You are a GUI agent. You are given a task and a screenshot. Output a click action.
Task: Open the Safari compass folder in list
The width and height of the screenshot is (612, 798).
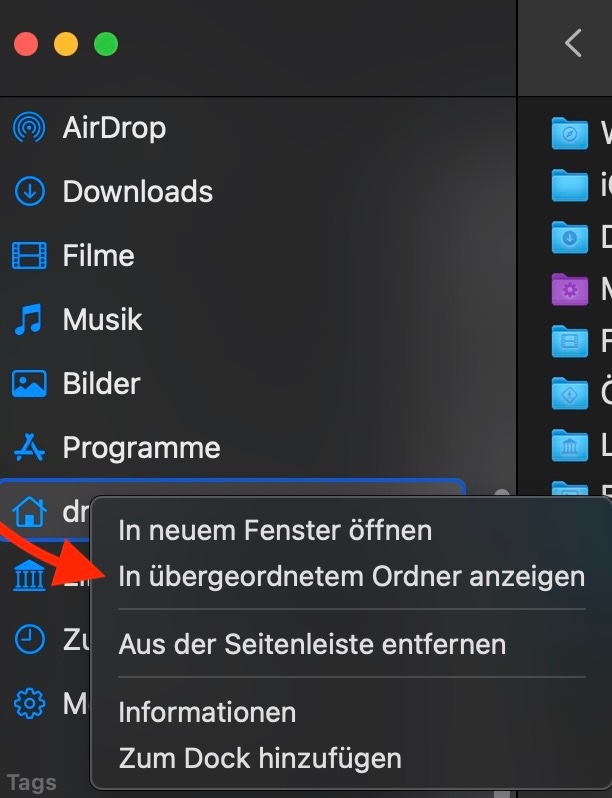click(x=570, y=133)
